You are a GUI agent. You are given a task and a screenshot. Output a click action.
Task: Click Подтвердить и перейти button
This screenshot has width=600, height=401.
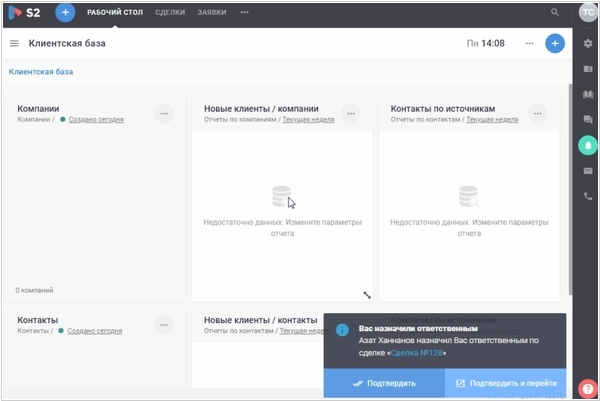pyautogui.click(x=505, y=383)
